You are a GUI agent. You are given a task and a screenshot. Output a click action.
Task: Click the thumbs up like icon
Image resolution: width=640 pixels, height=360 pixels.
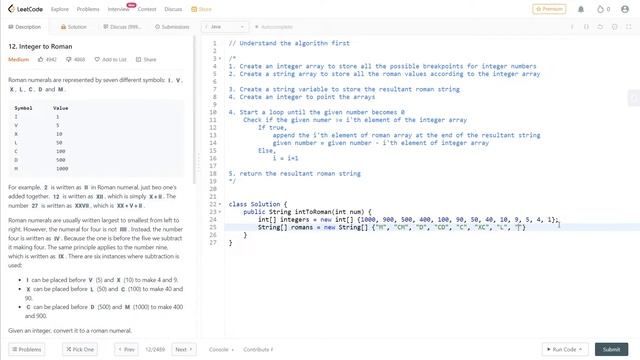click(x=41, y=60)
